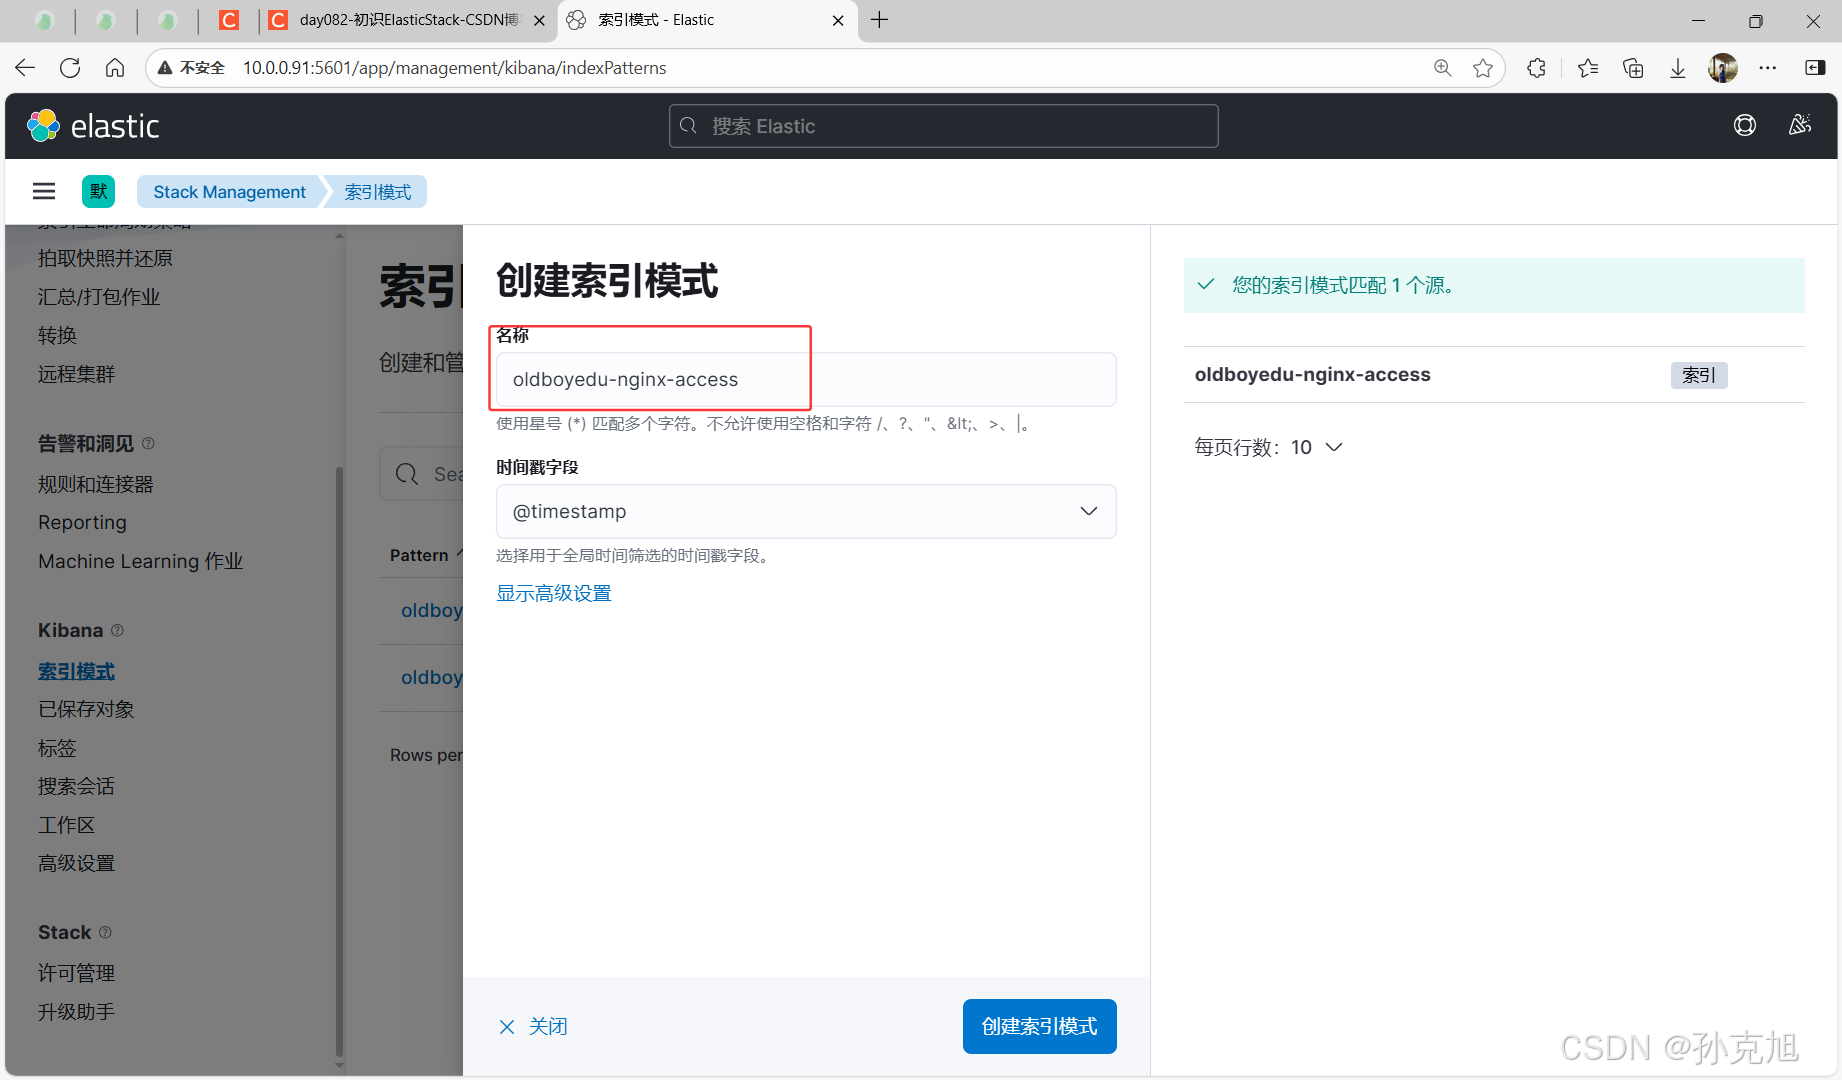Screen dimensions: 1842x1080
Task: Click the matched oldboyedu-nginx-access index row
Action: (x=1494, y=375)
